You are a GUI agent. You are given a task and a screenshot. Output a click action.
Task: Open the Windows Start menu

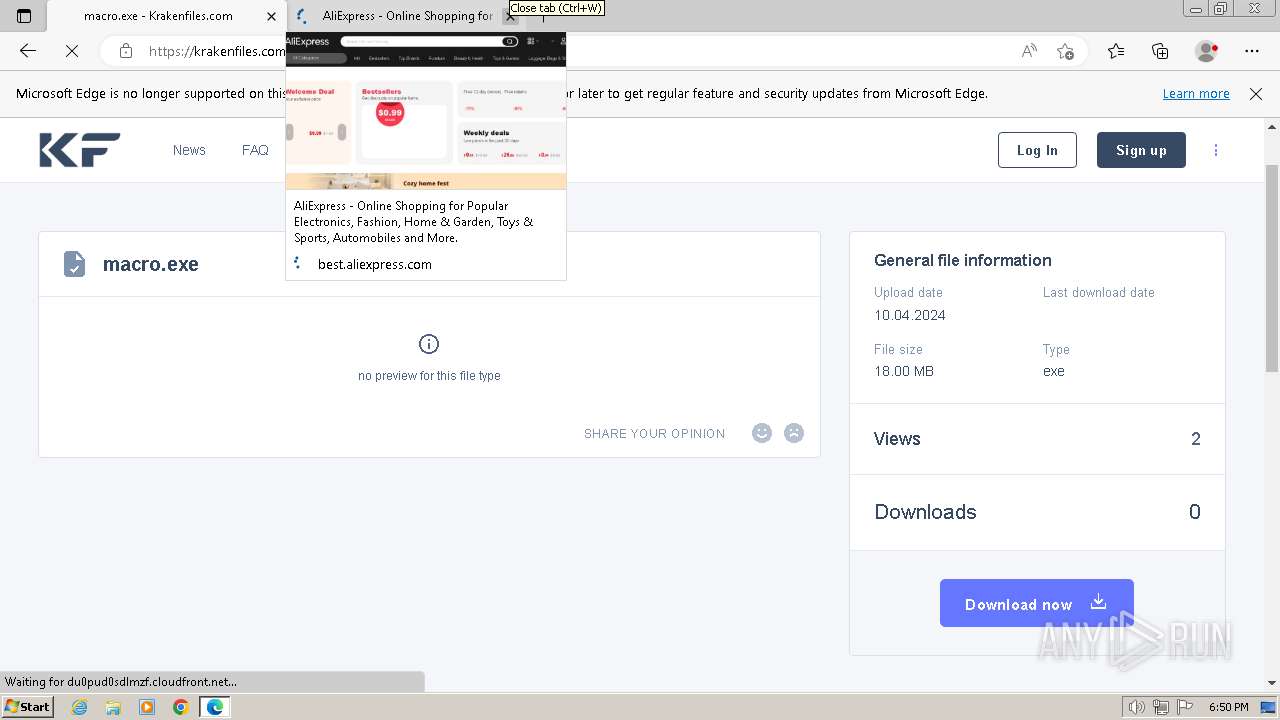pos(28,706)
